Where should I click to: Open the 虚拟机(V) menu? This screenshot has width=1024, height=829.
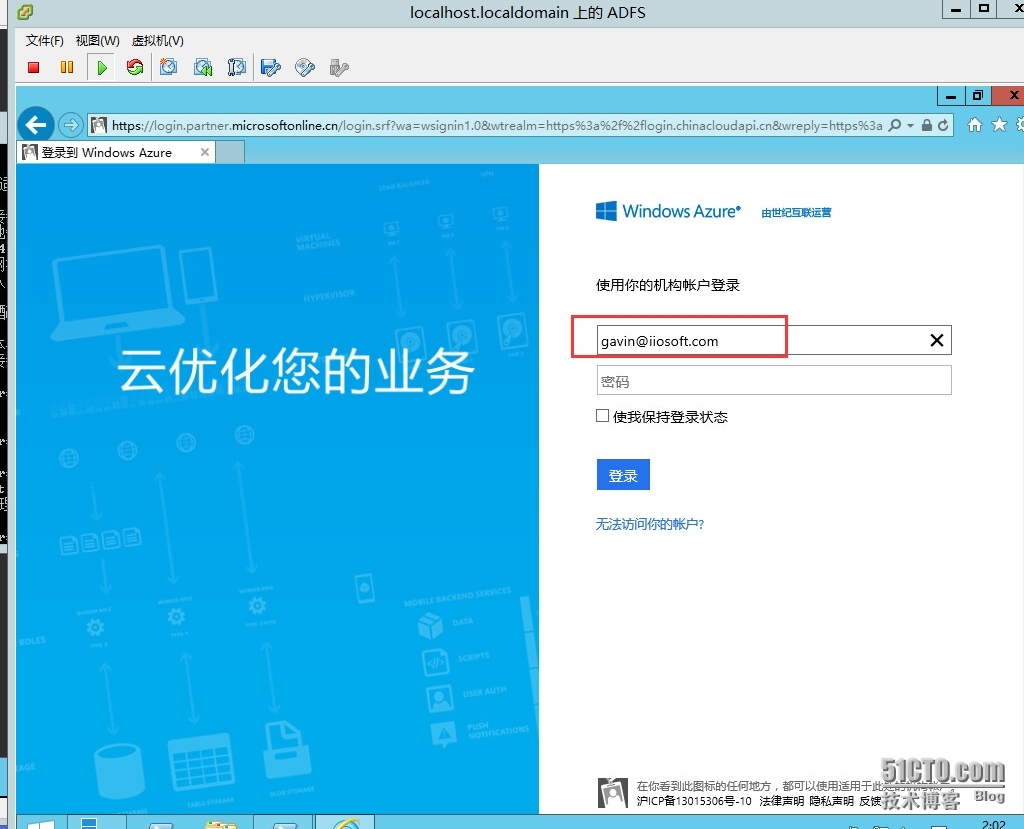(x=157, y=41)
